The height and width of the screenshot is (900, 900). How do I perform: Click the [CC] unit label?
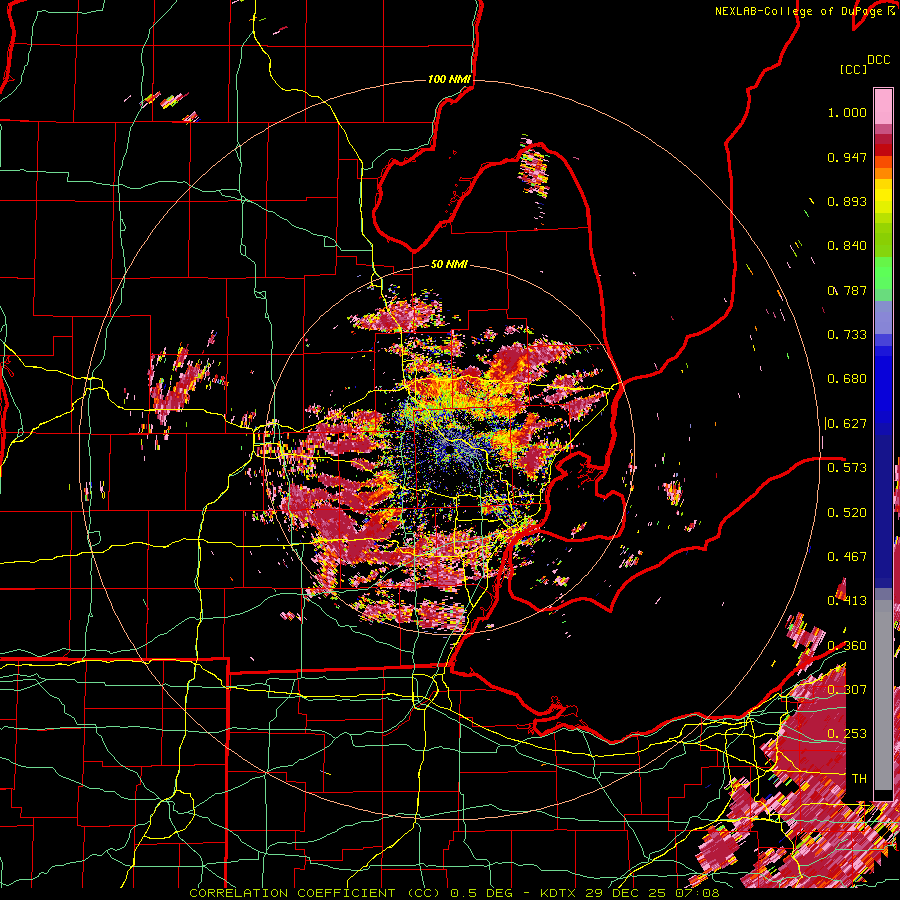tap(853, 69)
